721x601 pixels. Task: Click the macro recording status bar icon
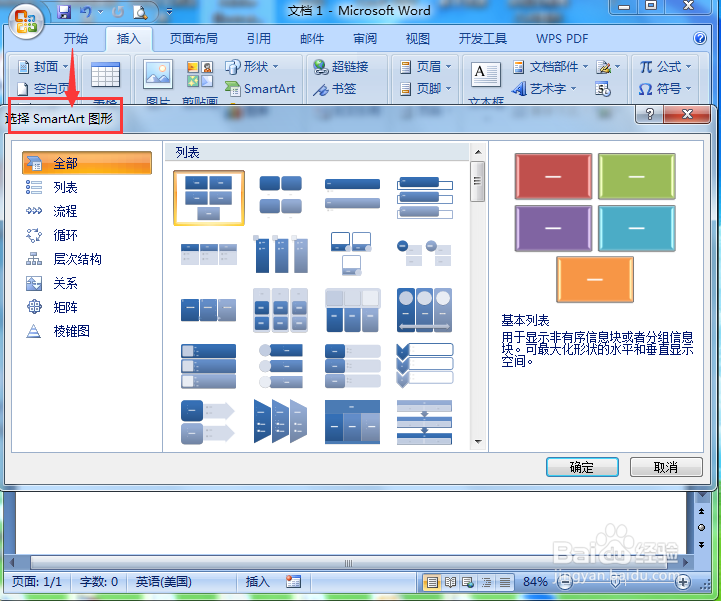pyautogui.click(x=293, y=582)
